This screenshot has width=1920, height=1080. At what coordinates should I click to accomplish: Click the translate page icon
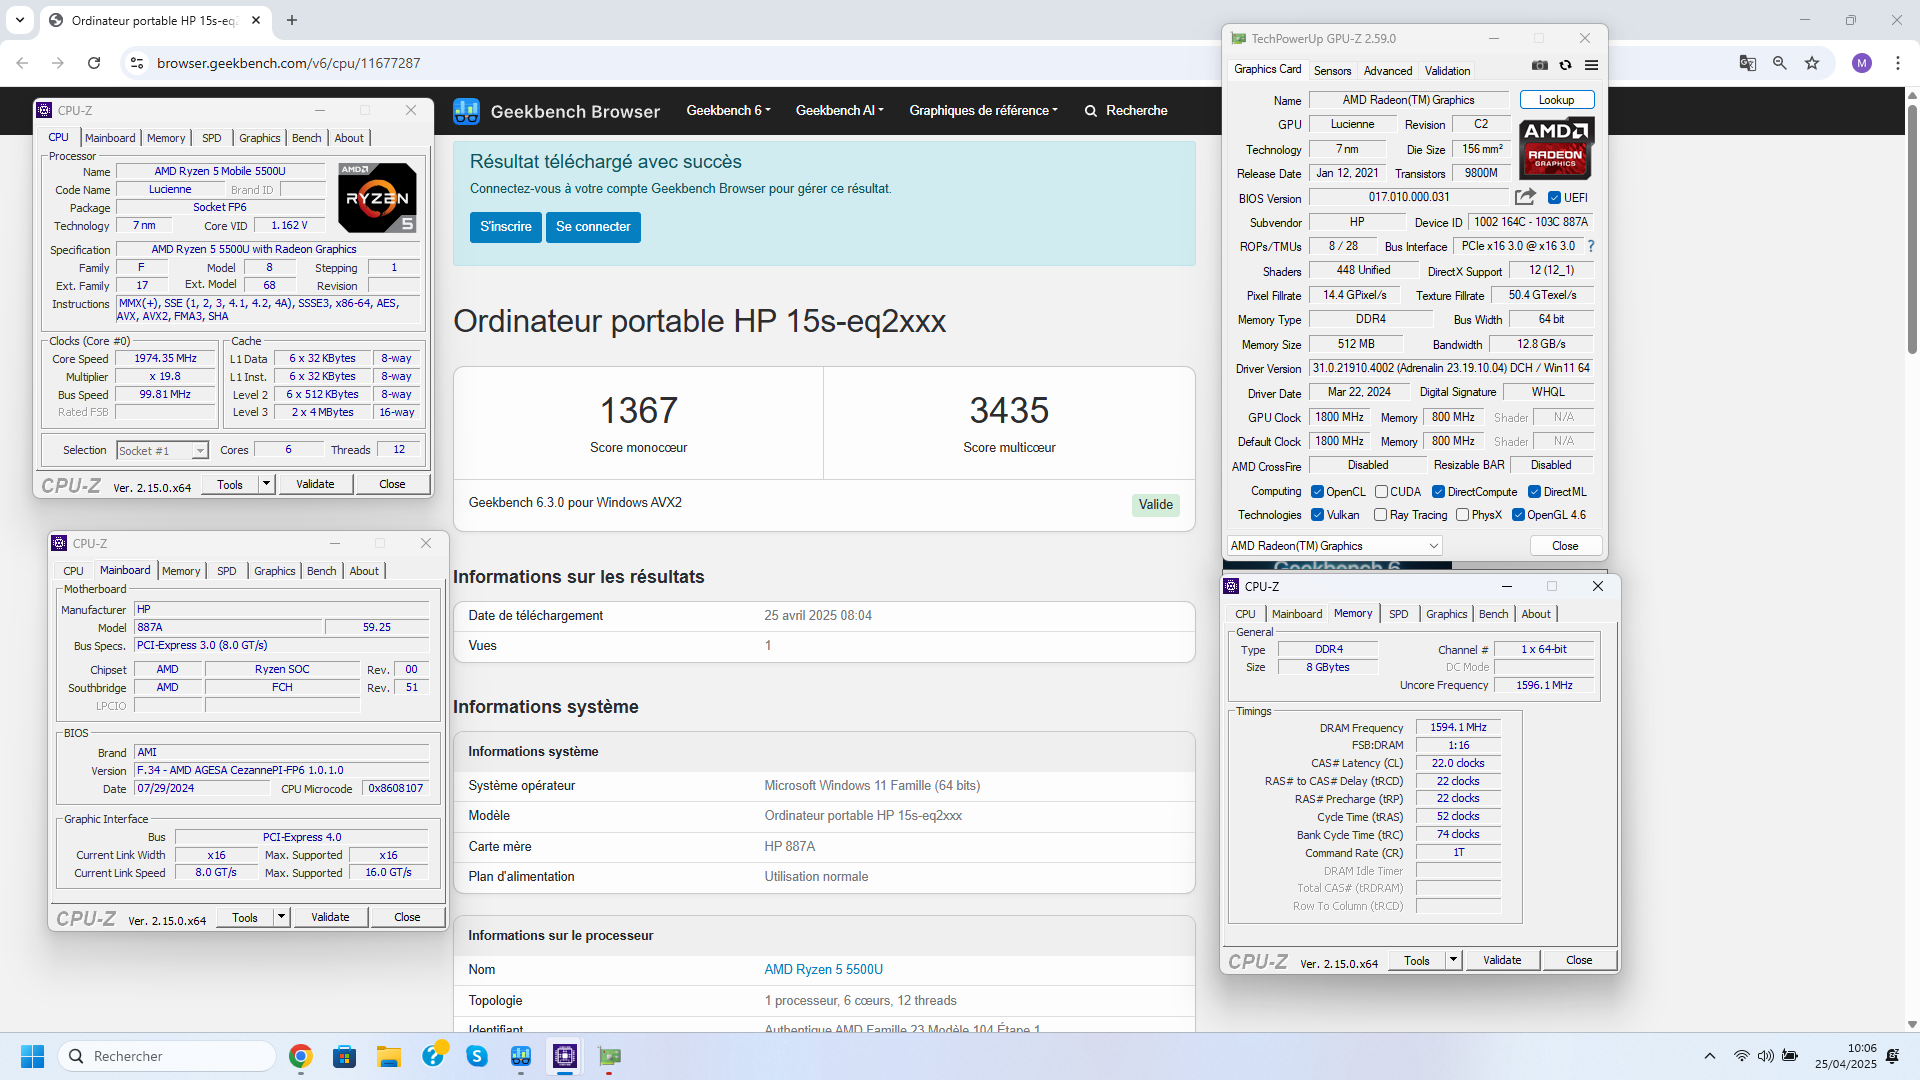tap(1748, 63)
